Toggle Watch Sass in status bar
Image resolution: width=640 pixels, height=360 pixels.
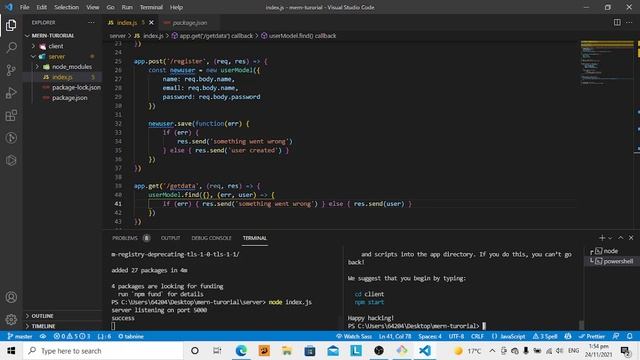(353, 336)
